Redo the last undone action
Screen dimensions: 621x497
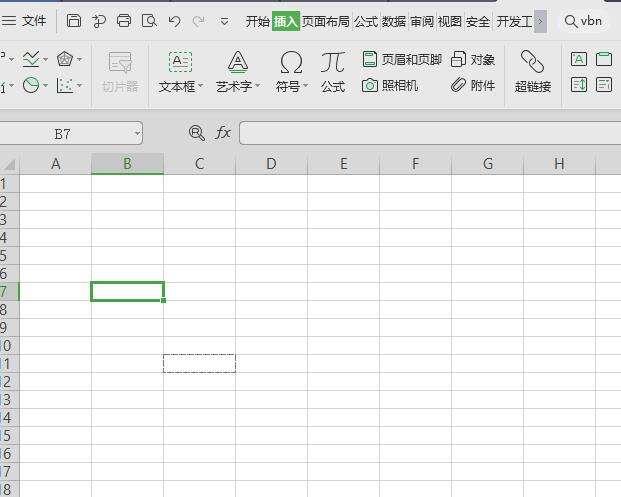(198, 21)
